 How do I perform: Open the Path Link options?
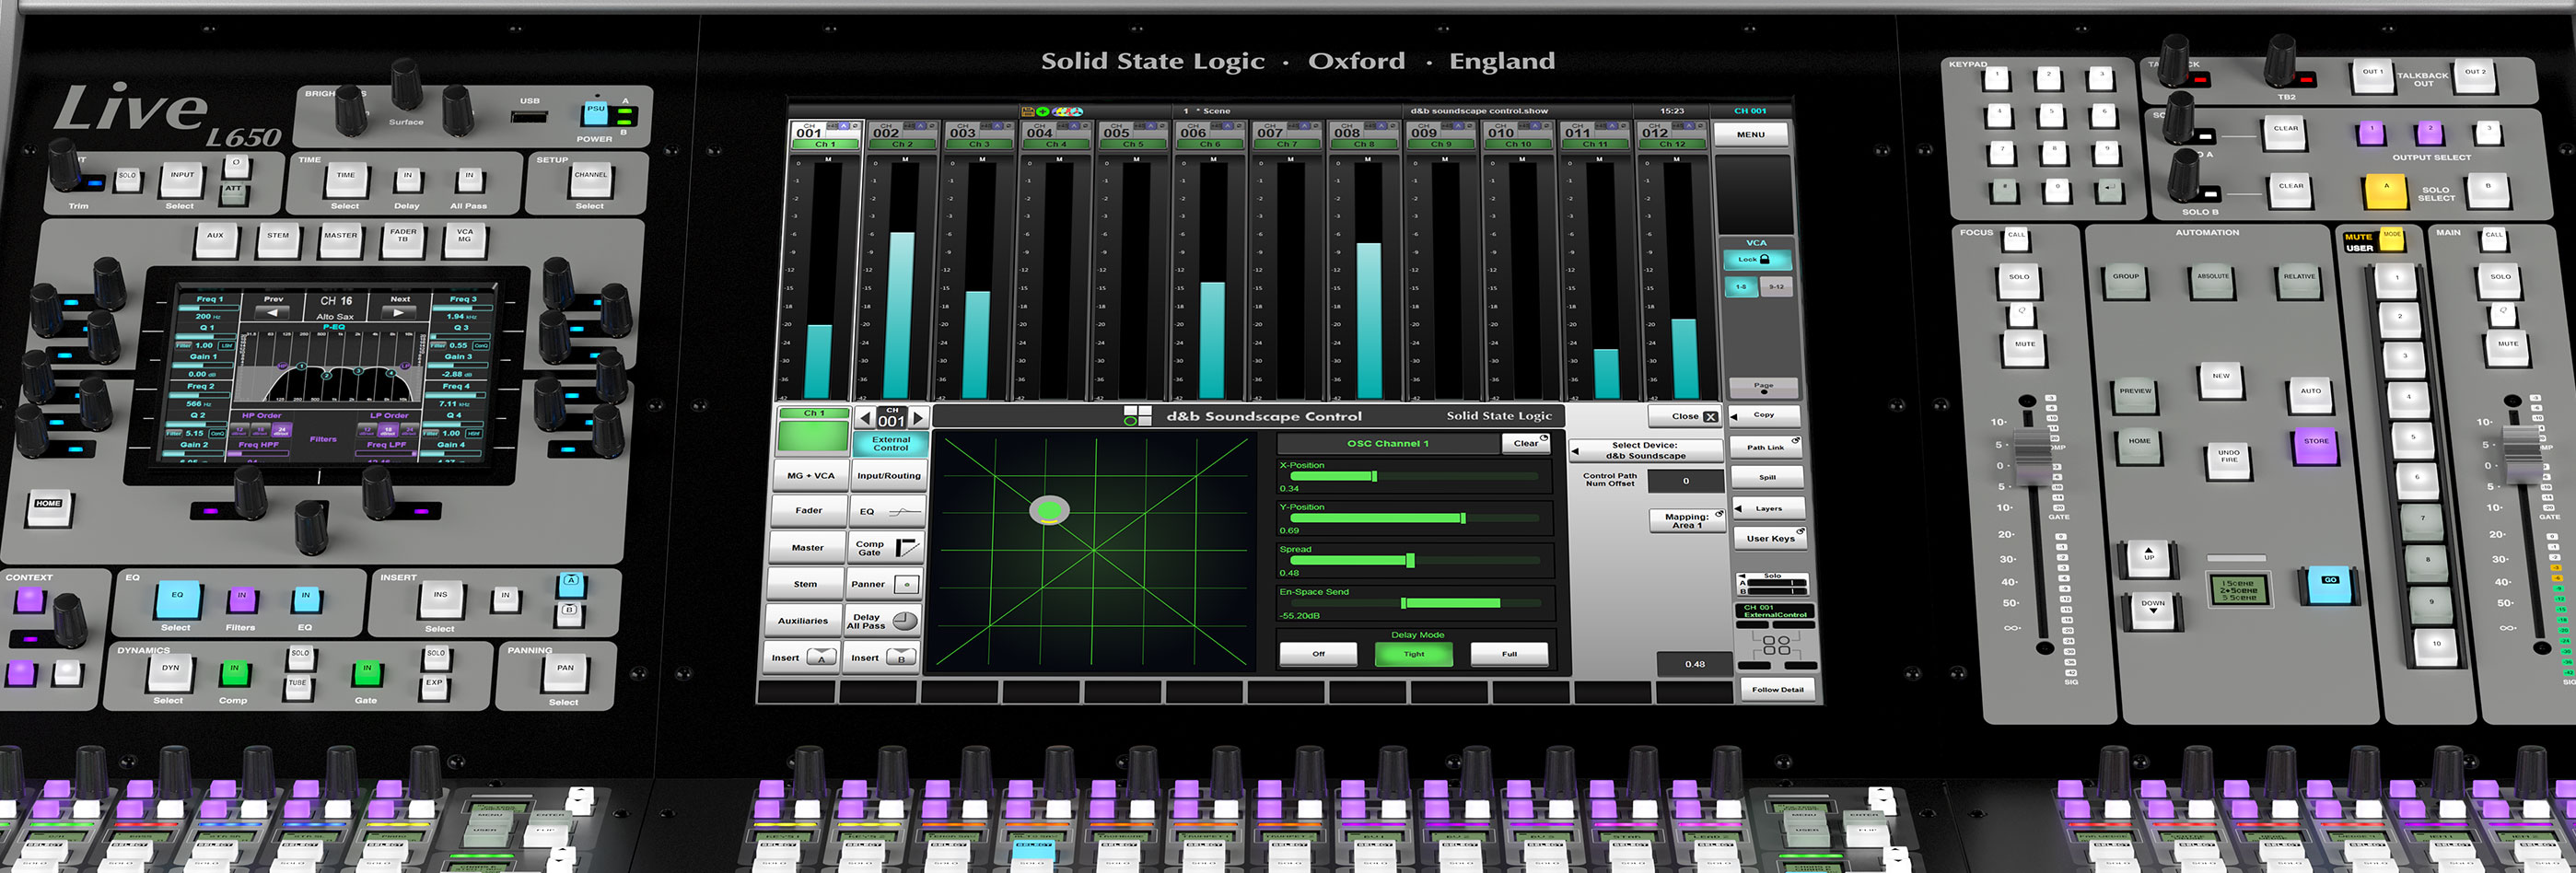pyautogui.click(x=1766, y=447)
